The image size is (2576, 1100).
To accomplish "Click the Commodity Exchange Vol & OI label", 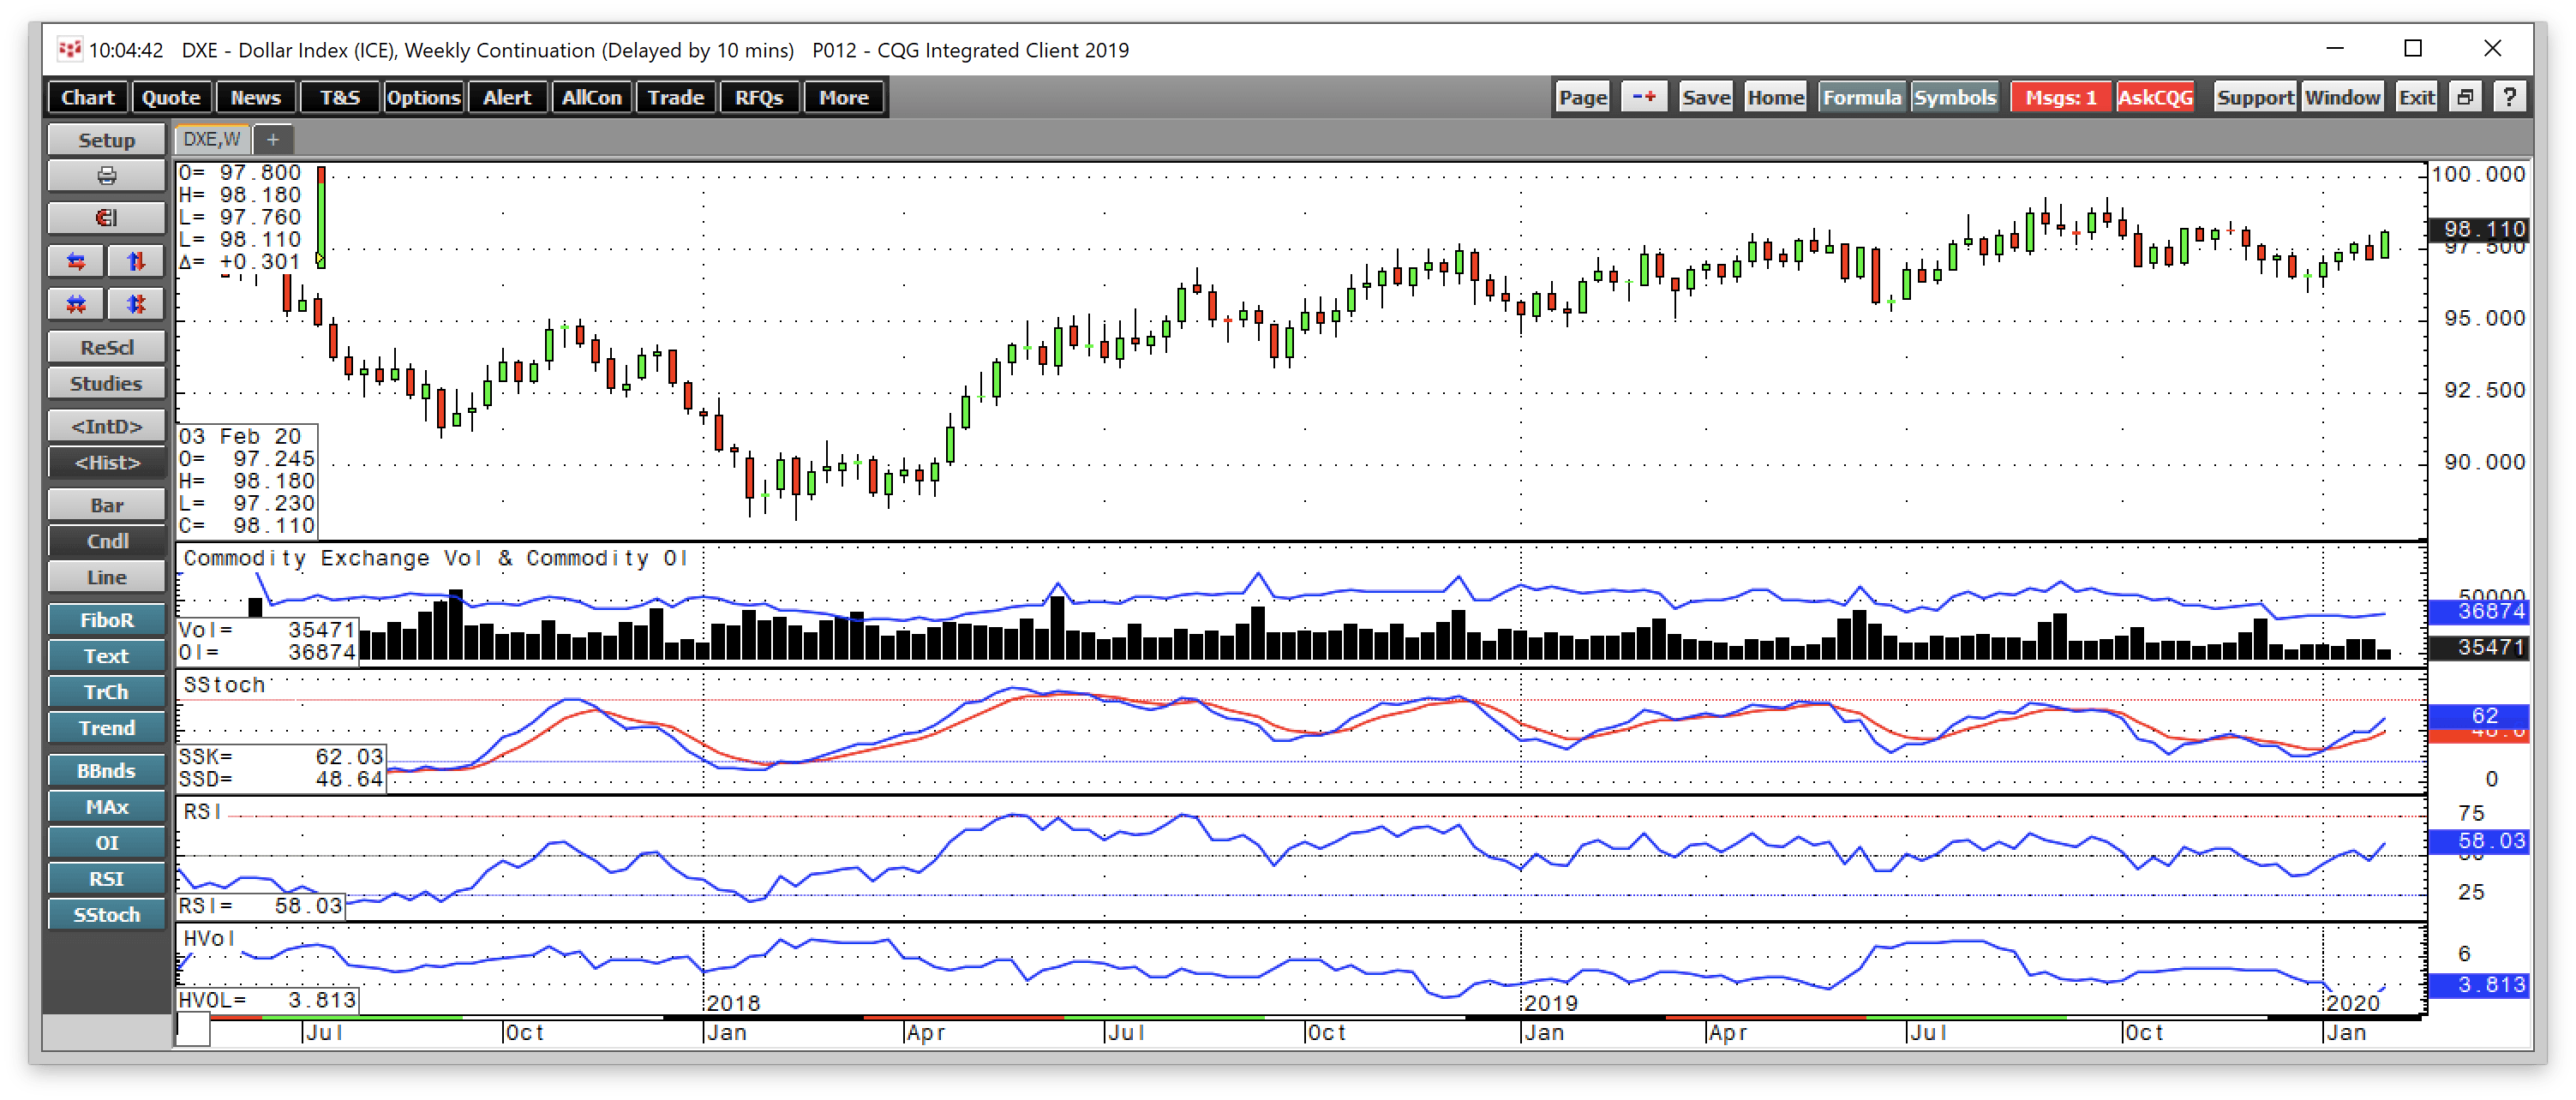I will [x=435, y=558].
